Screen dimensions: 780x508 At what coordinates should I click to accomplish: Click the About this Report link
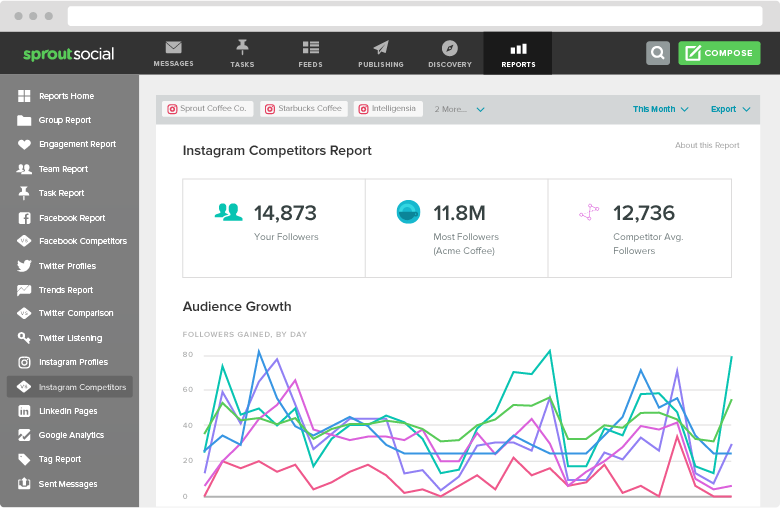pos(707,145)
